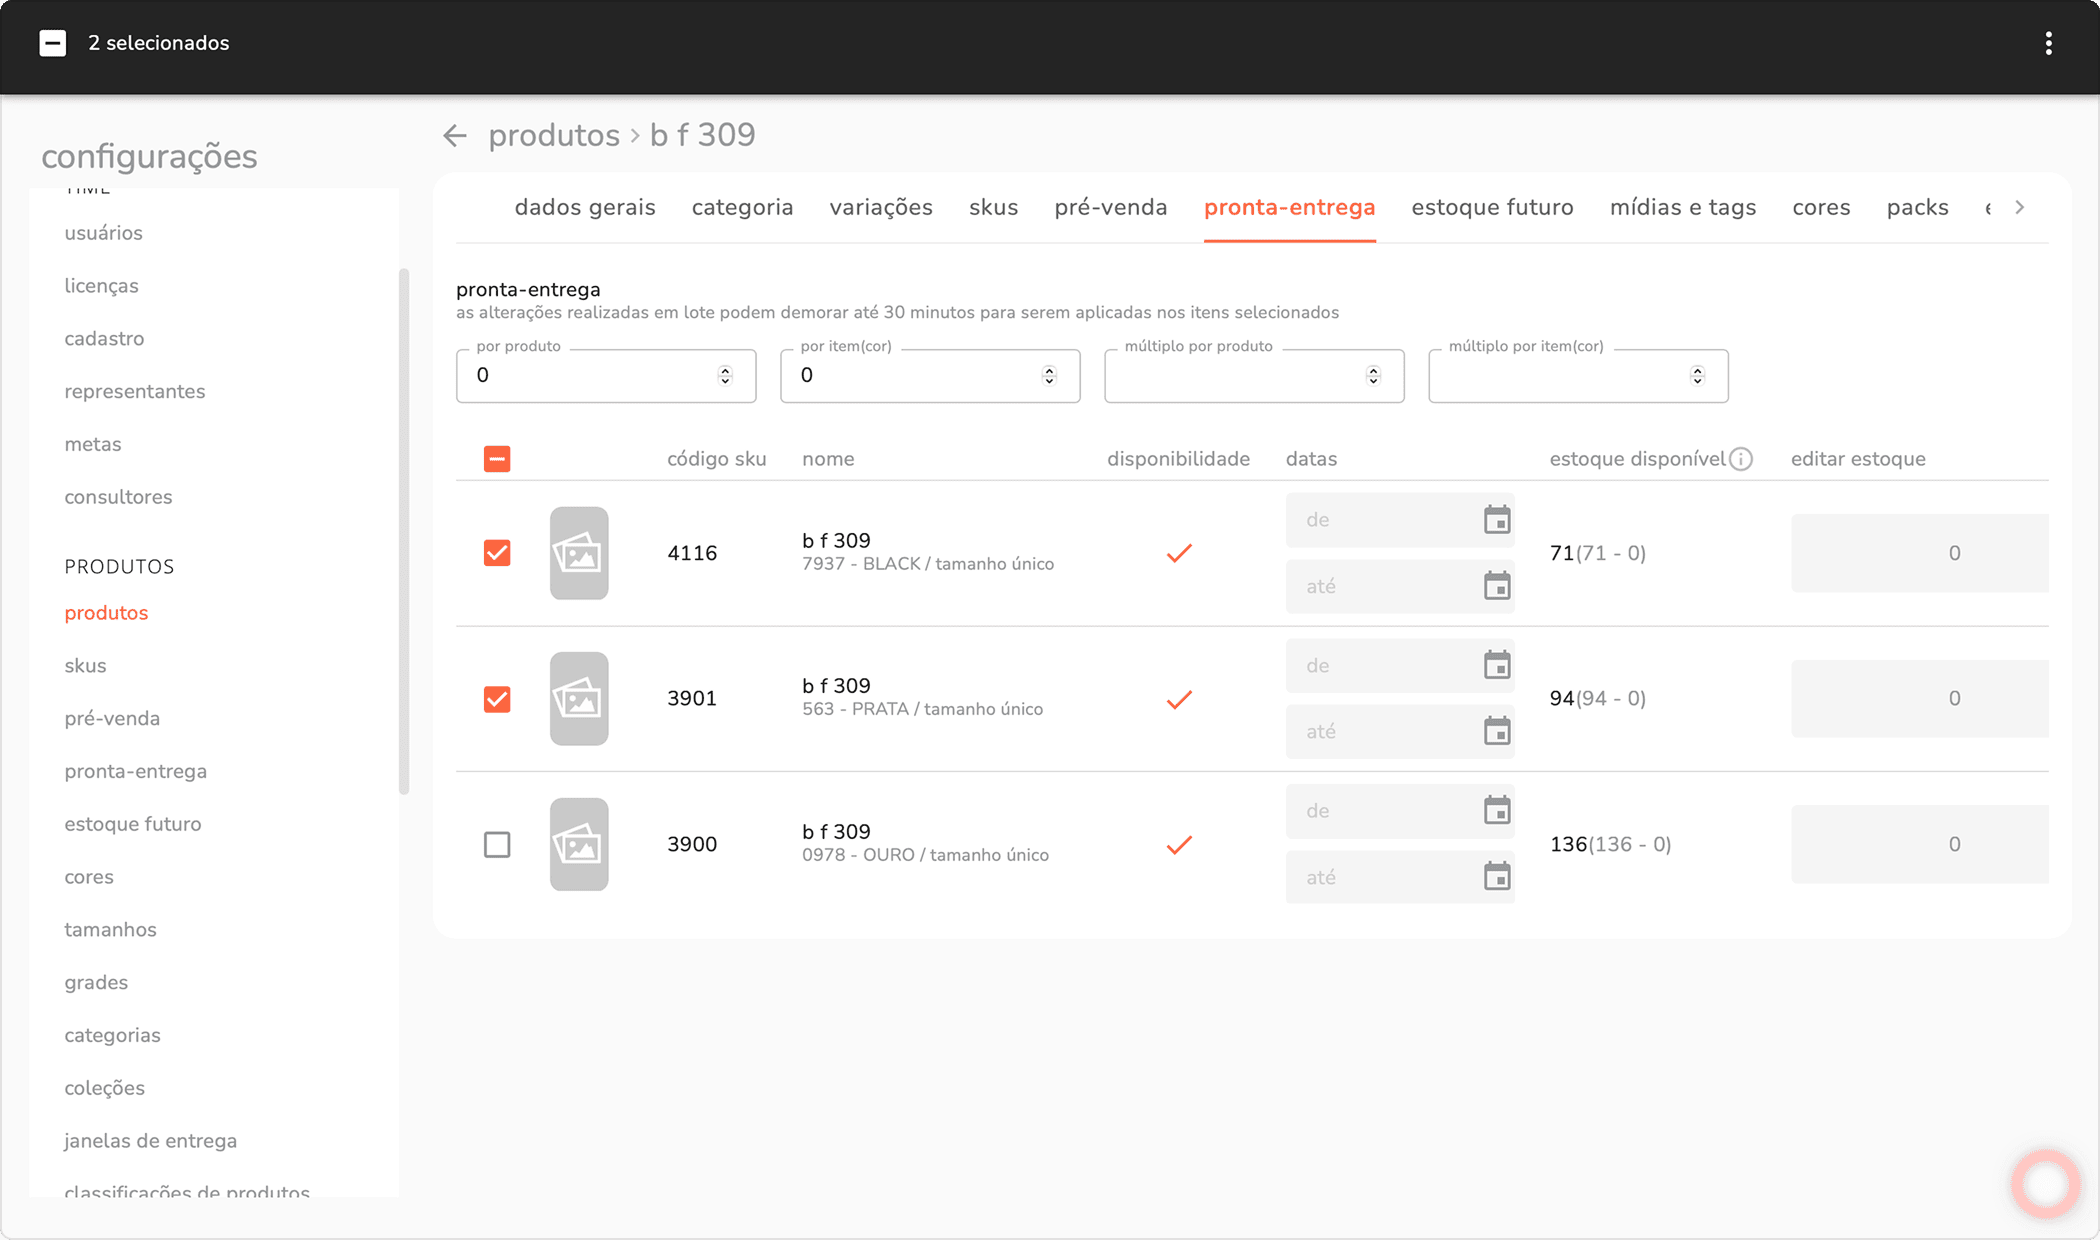Image resolution: width=2100 pixels, height=1240 pixels.
Task: Switch to the mídias e tags tab
Action: (x=1683, y=207)
